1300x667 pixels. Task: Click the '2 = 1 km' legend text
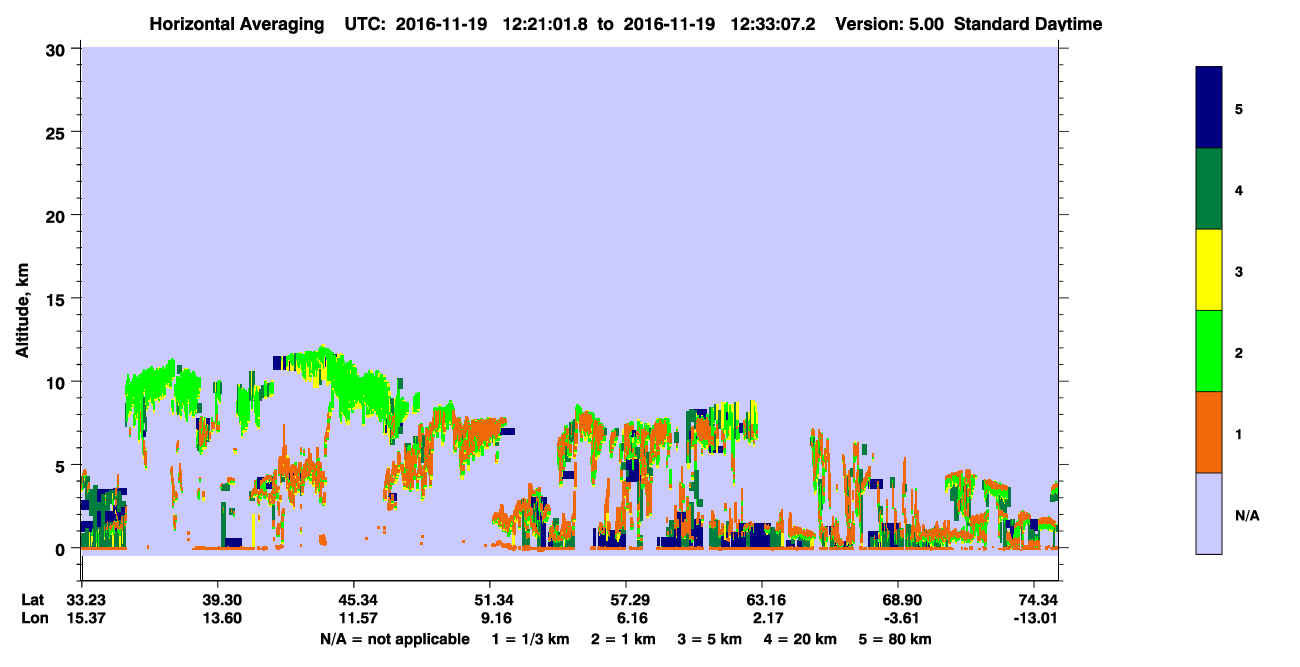[x=624, y=639]
